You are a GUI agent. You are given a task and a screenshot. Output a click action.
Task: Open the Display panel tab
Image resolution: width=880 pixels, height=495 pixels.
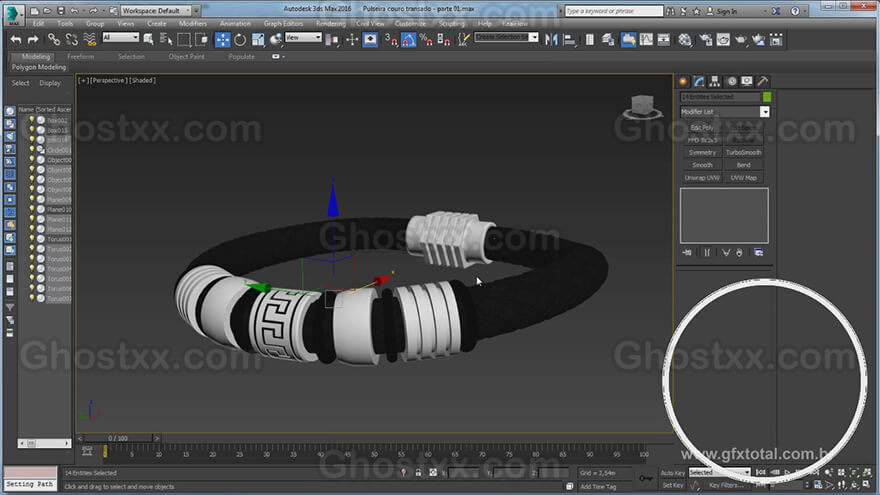(747, 81)
